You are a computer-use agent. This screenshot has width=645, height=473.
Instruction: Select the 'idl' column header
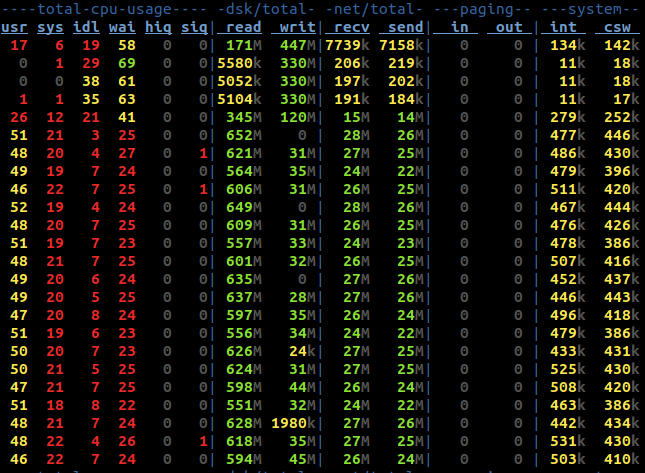[86, 27]
